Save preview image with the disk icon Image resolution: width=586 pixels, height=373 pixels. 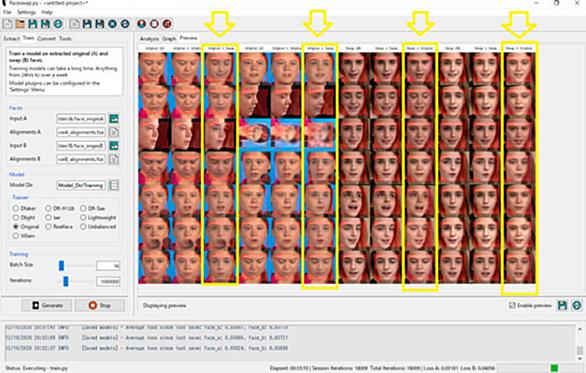[562, 305]
